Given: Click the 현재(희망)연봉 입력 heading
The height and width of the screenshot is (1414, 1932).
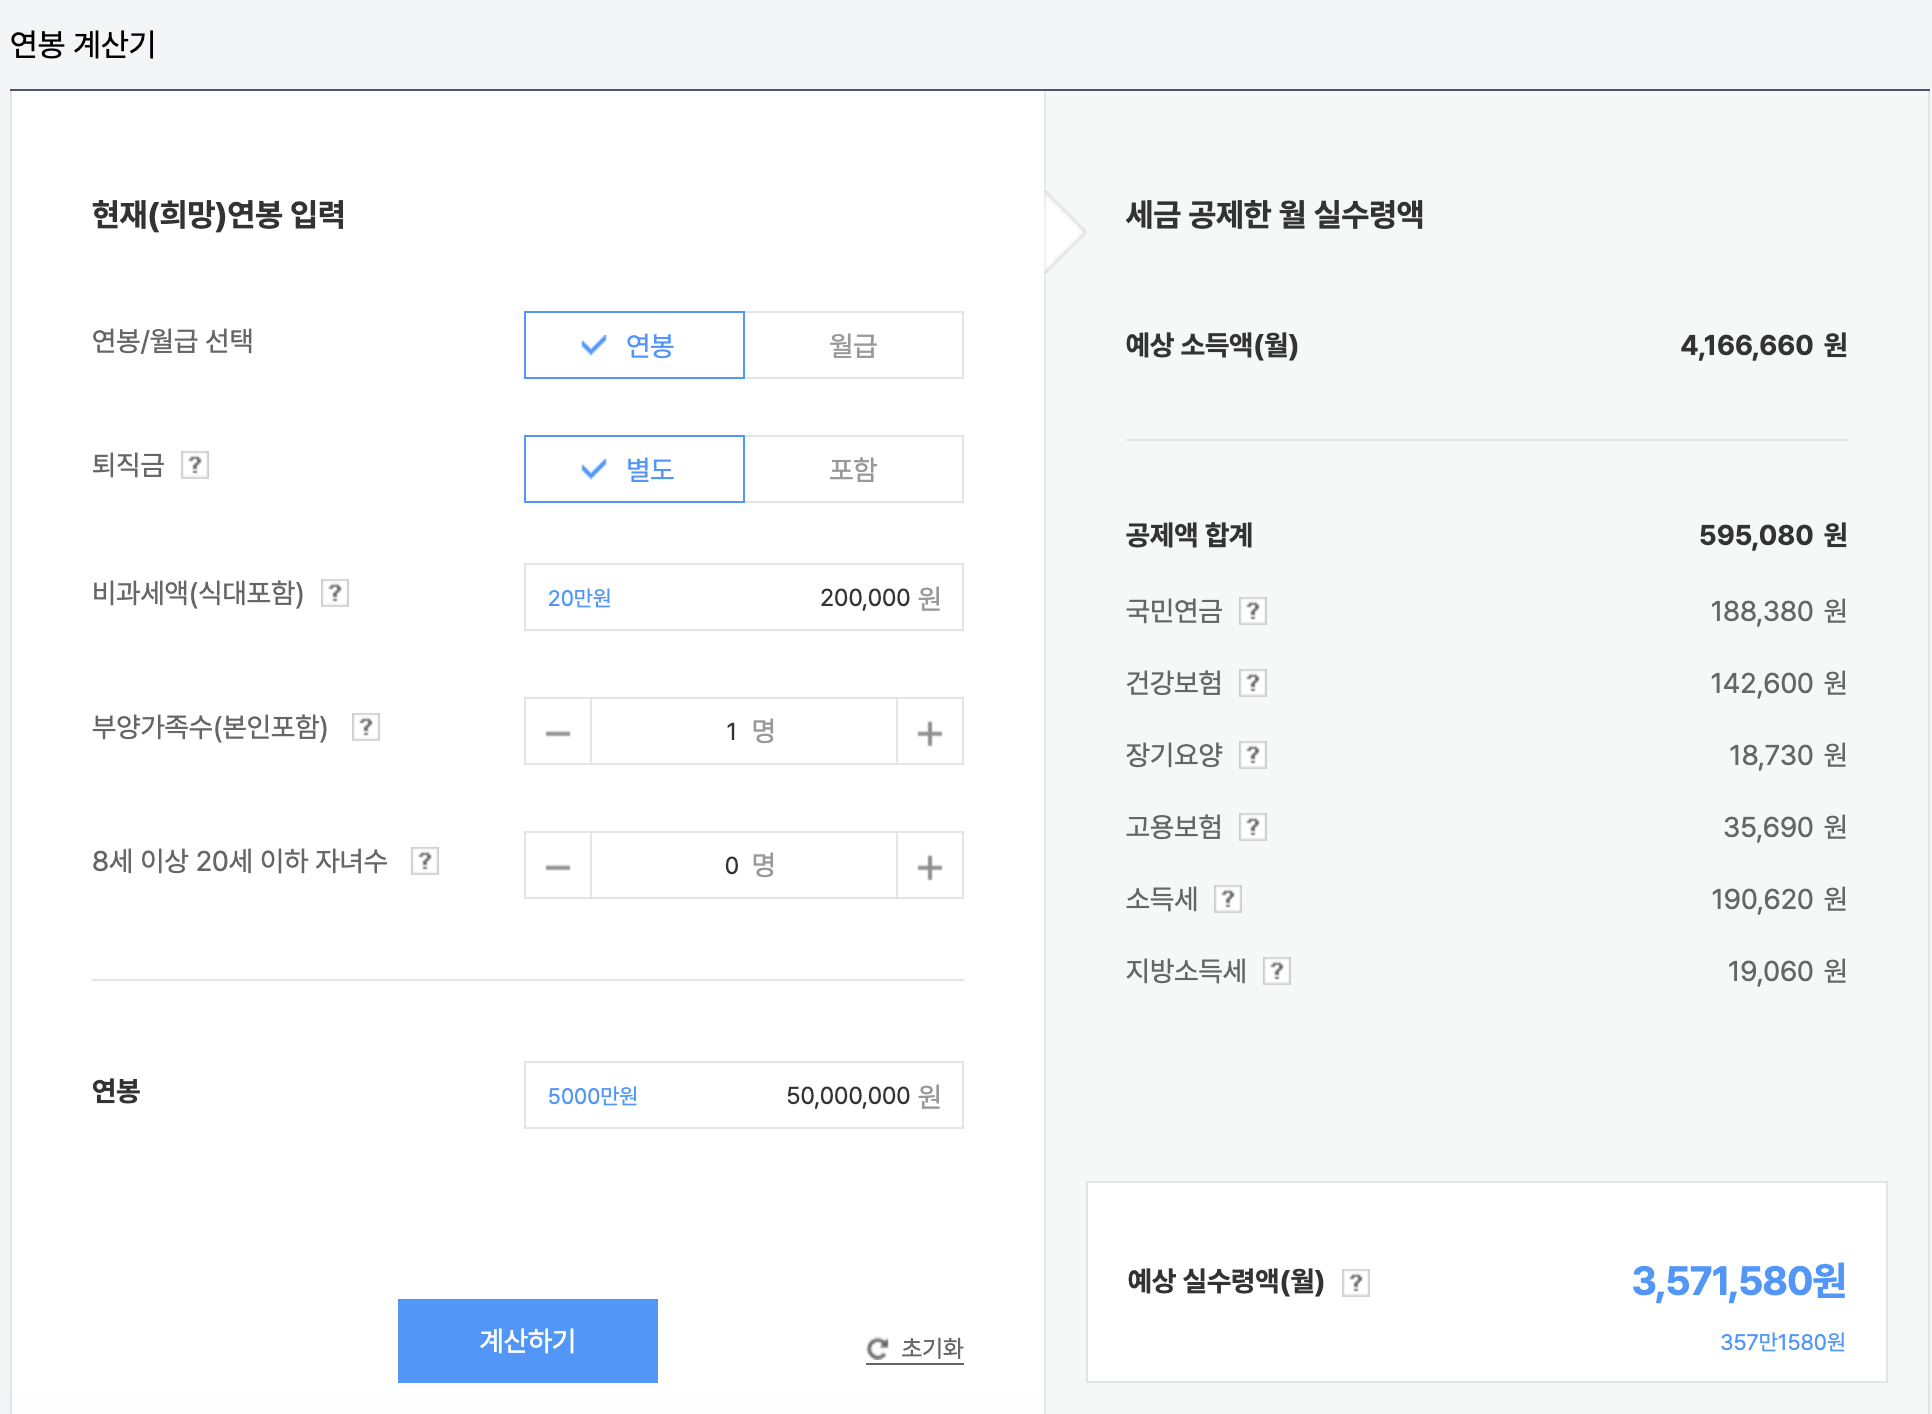Looking at the screenshot, I should [218, 214].
